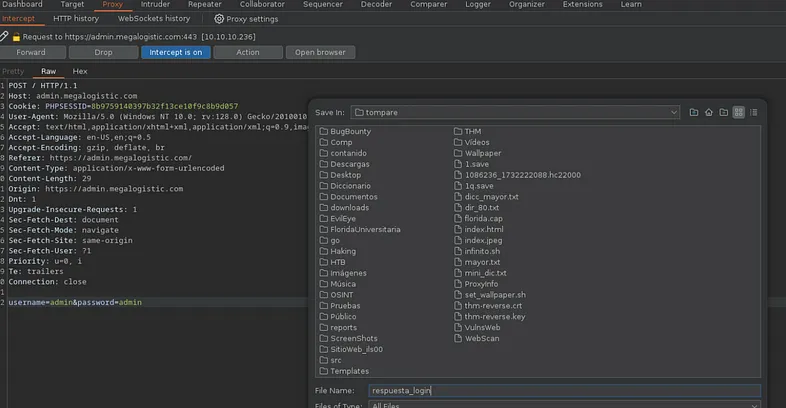Open the Target tab
The image size is (786, 408).
pyautogui.click(x=72, y=5)
